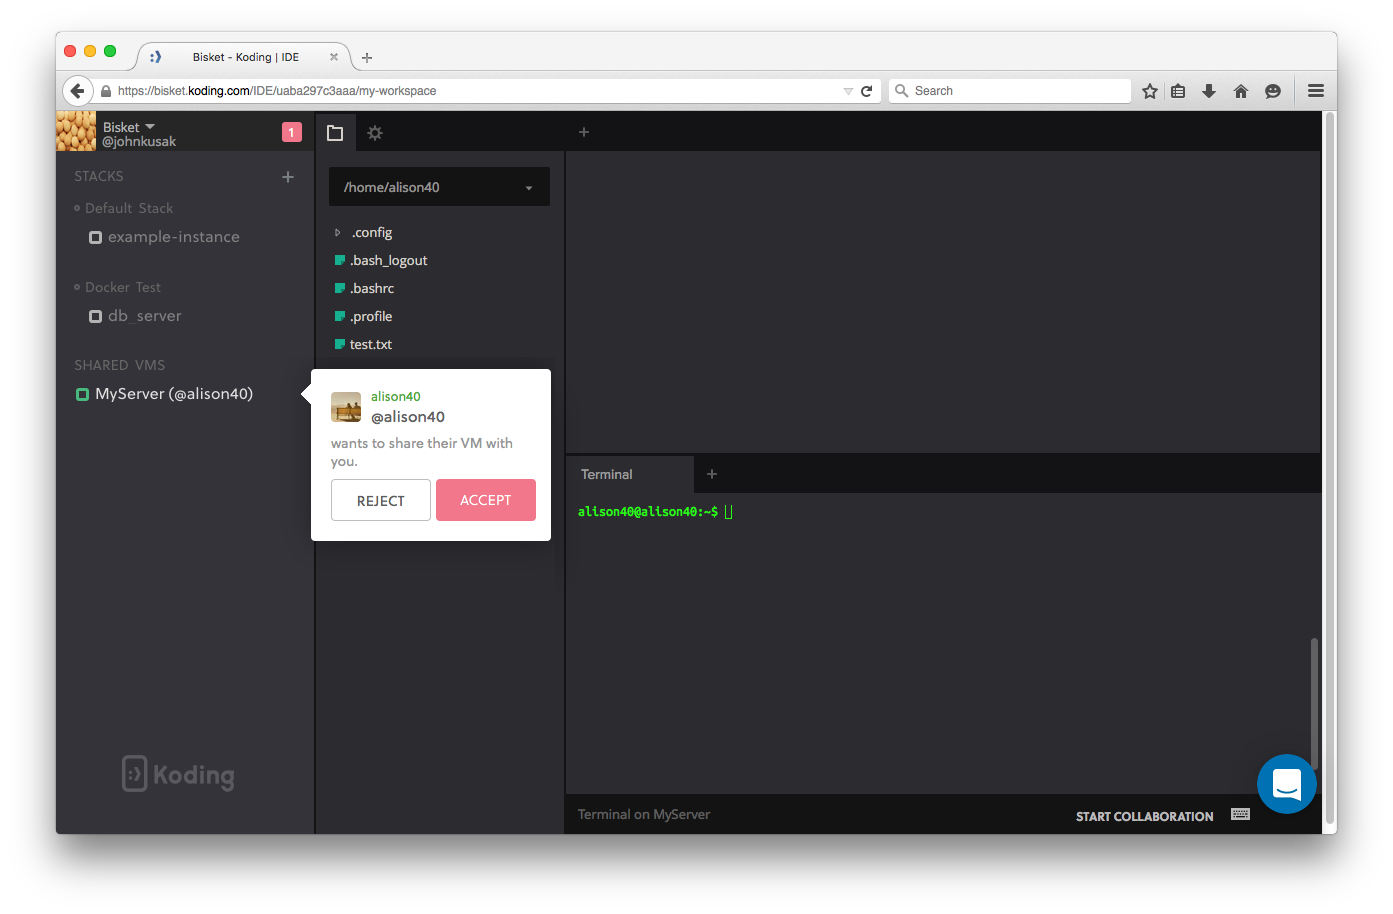This screenshot has width=1393, height=914.
Task: Open the test.txt file
Action: (x=371, y=344)
